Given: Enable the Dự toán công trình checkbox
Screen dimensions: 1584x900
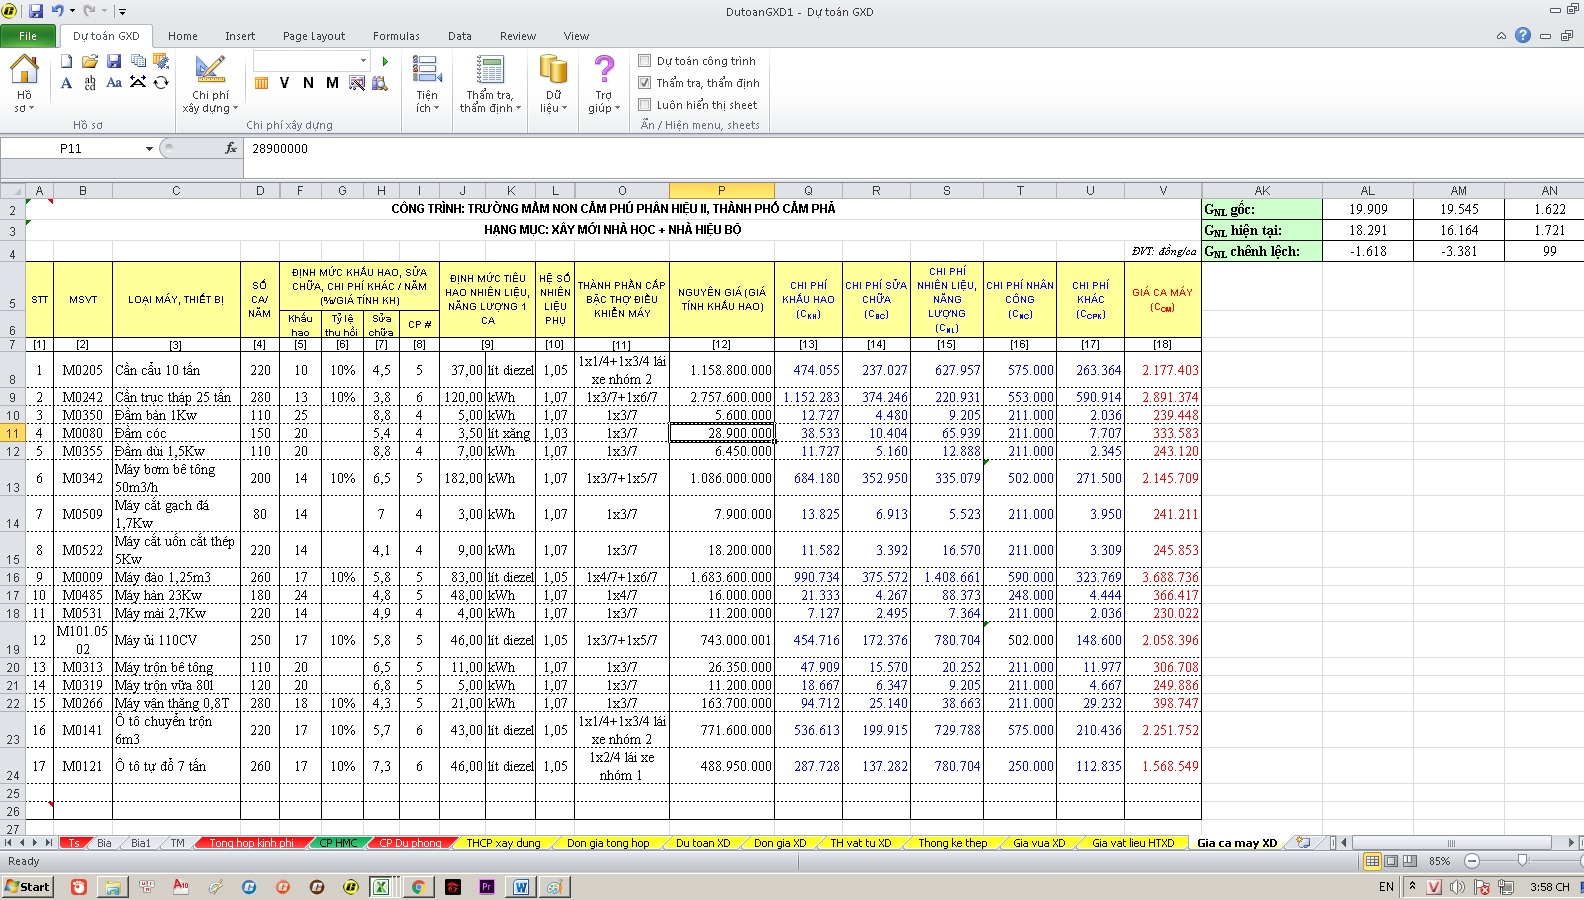Looking at the screenshot, I should pyautogui.click(x=645, y=61).
